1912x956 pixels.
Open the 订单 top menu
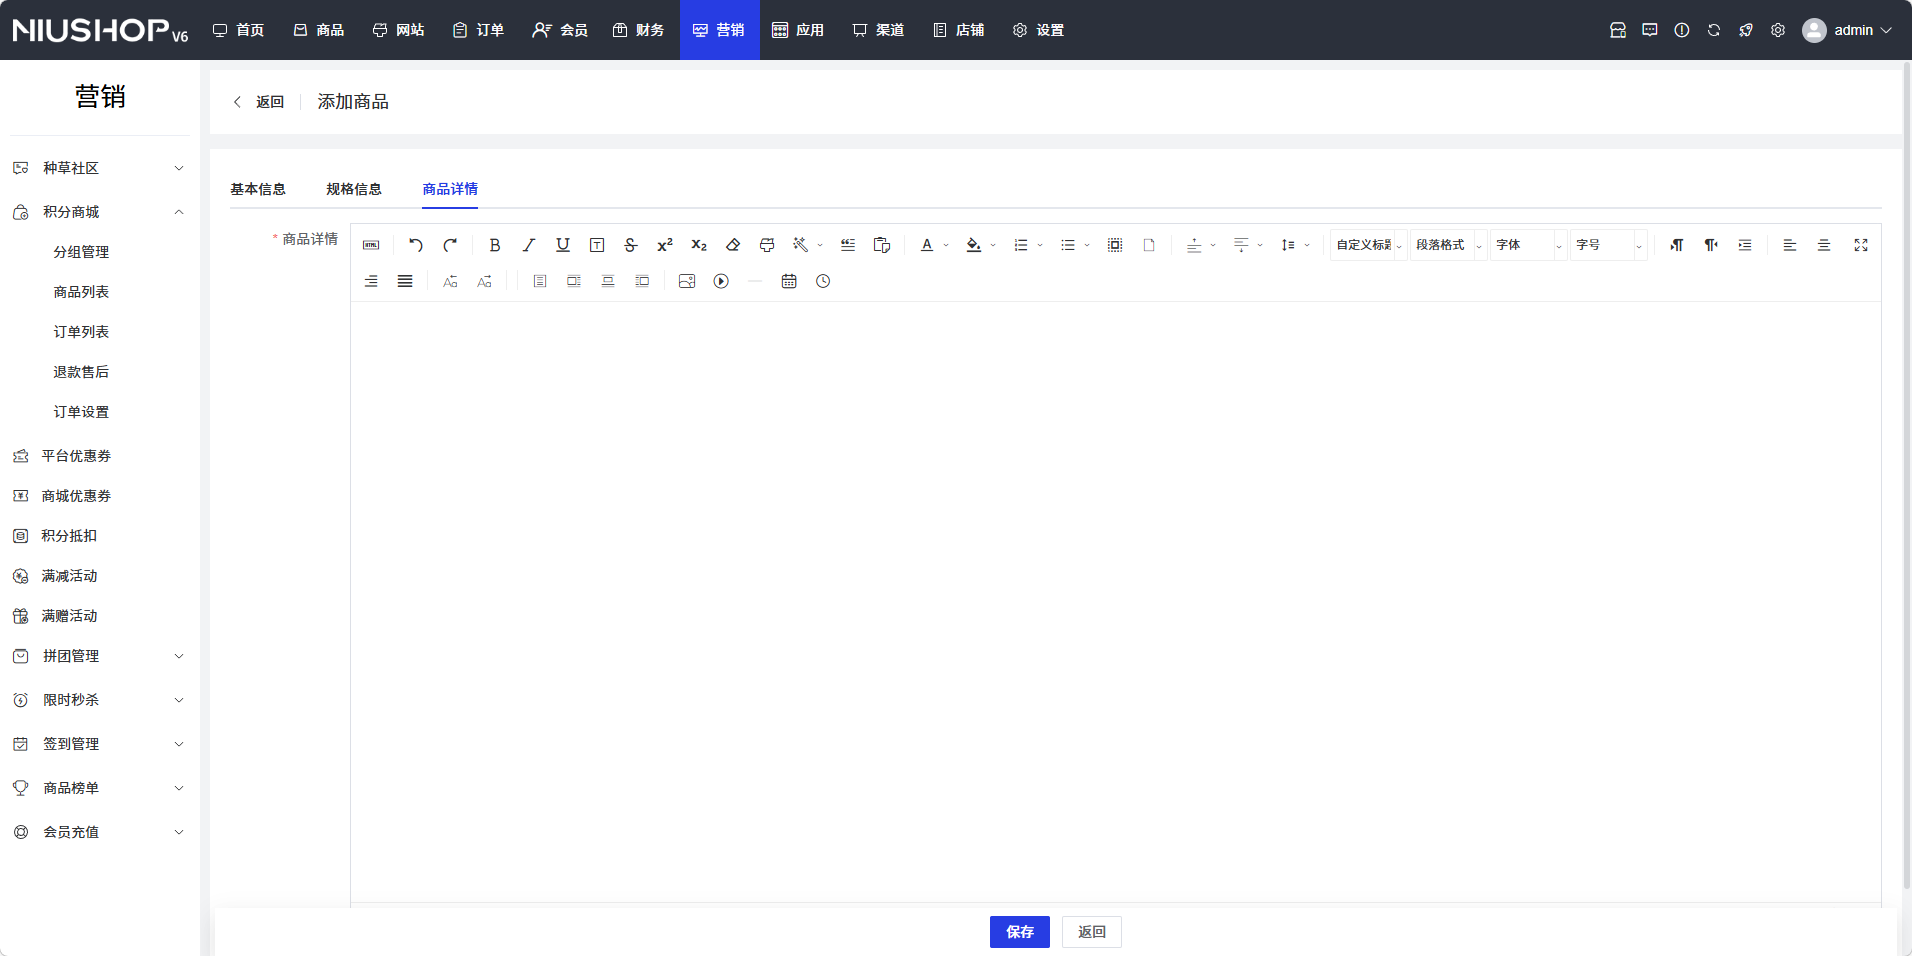(478, 30)
